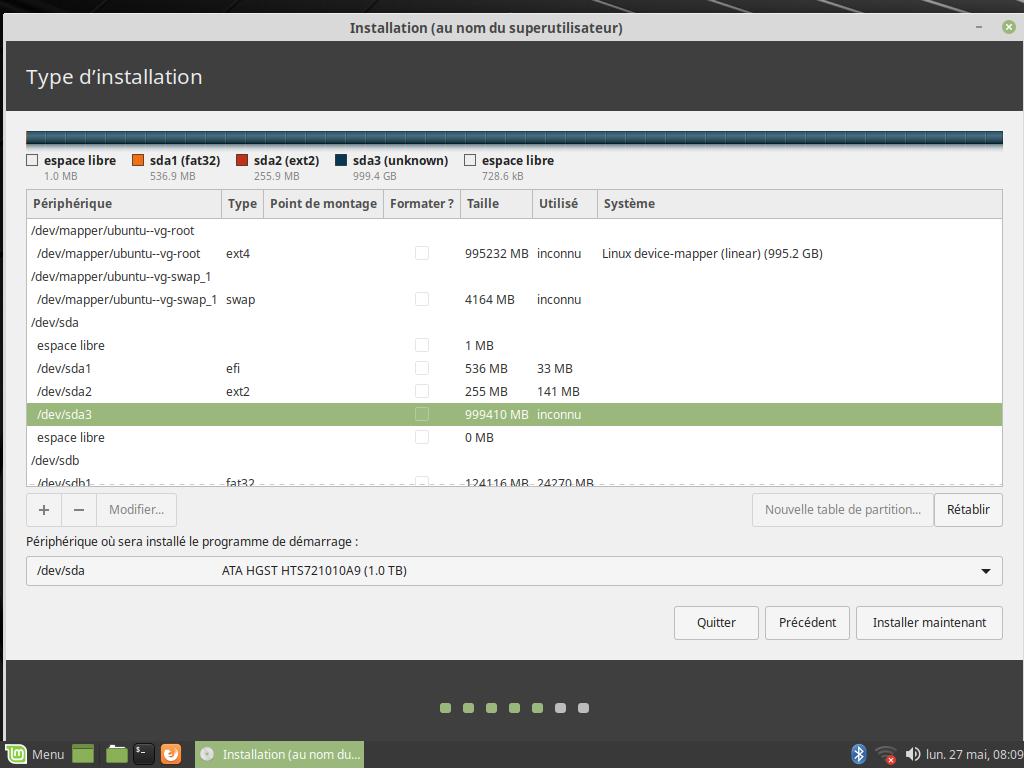
Task: Open the terminal from the taskbar
Action: click(x=144, y=754)
